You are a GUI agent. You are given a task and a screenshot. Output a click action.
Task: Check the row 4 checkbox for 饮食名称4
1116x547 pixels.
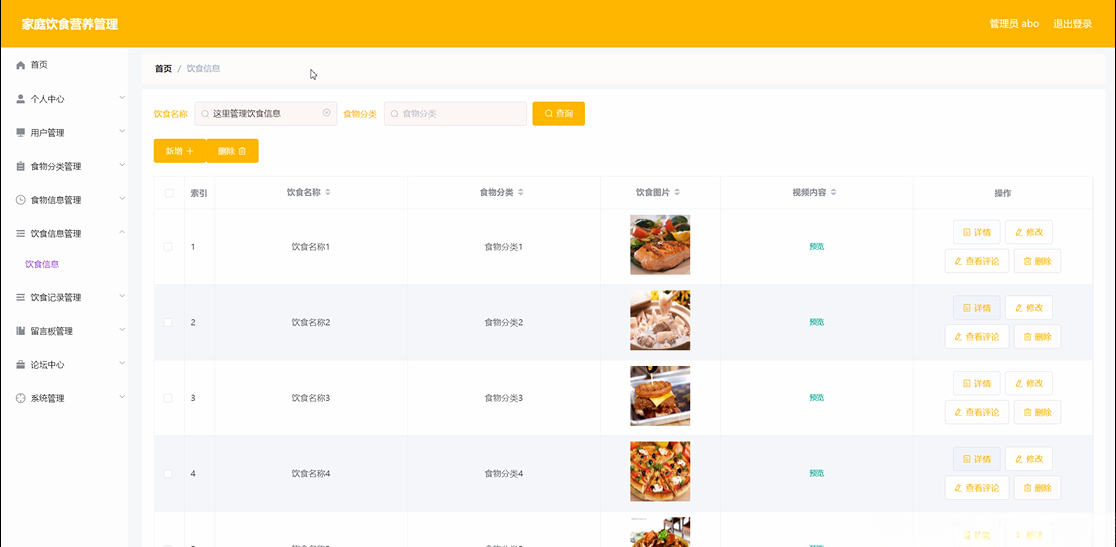168,474
